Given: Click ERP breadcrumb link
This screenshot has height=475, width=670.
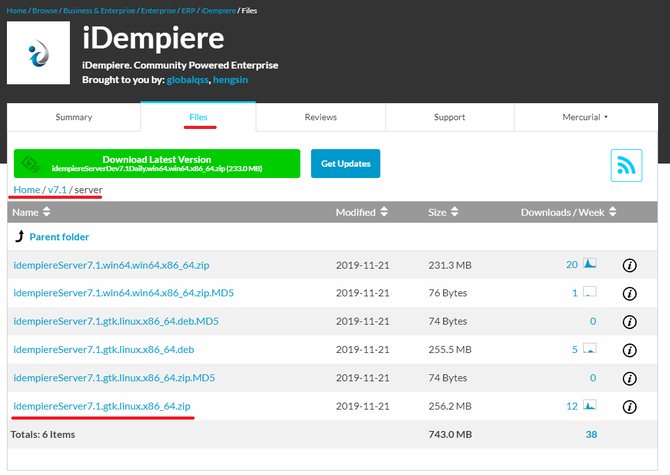Looking at the screenshot, I should (x=188, y=11).
